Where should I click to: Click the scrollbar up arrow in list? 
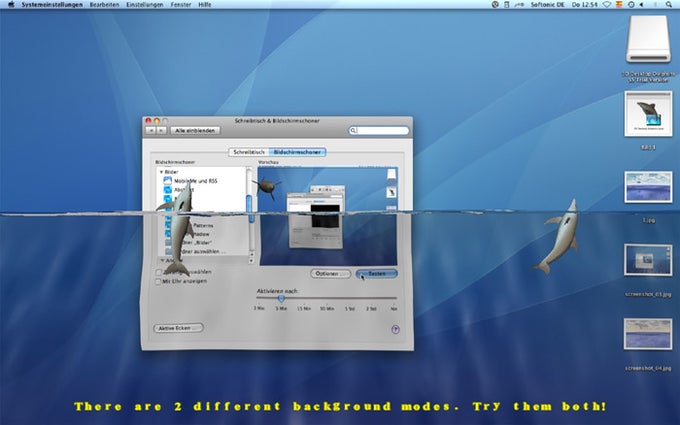click(251, 255)
